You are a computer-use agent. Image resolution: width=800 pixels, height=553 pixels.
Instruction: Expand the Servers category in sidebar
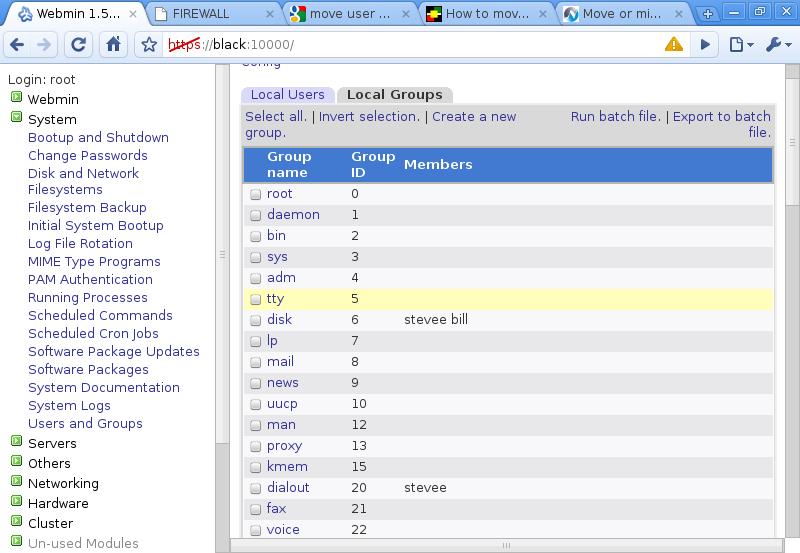(x=16, y=442)
